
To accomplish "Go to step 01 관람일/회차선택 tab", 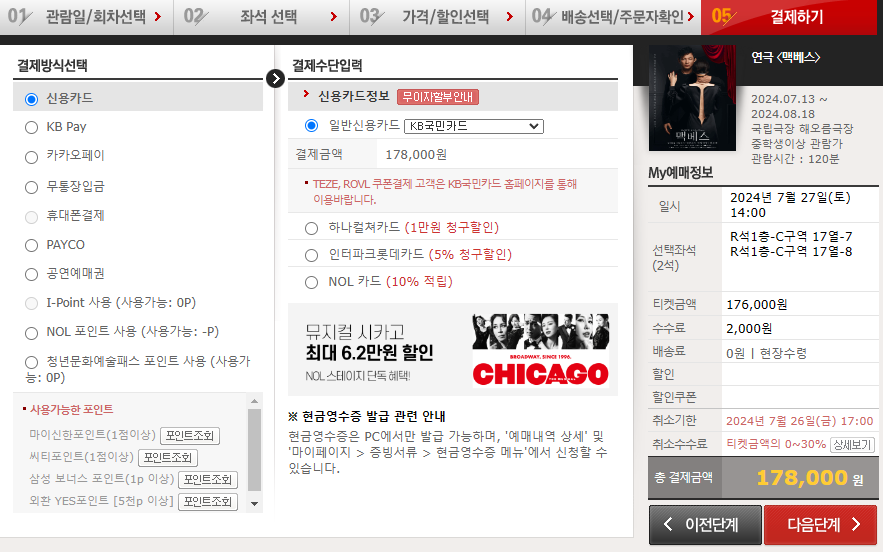I will point(86,17).
